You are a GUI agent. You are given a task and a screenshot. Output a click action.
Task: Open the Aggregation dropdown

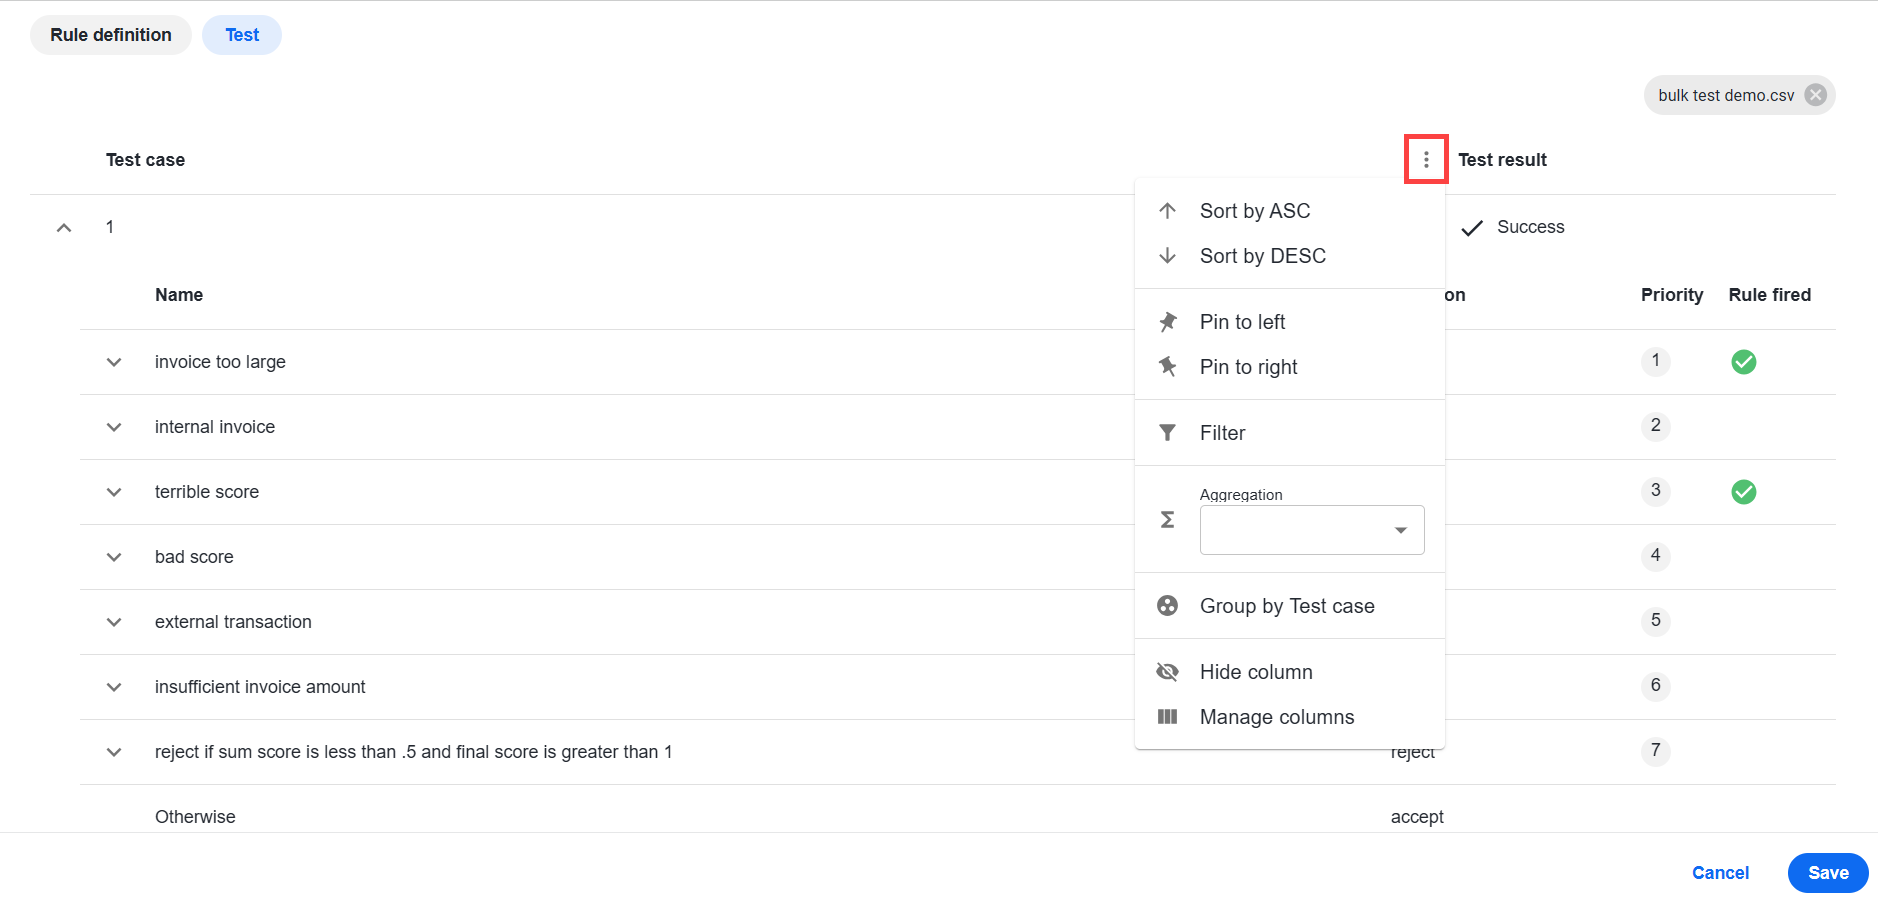pos(1312,530)
